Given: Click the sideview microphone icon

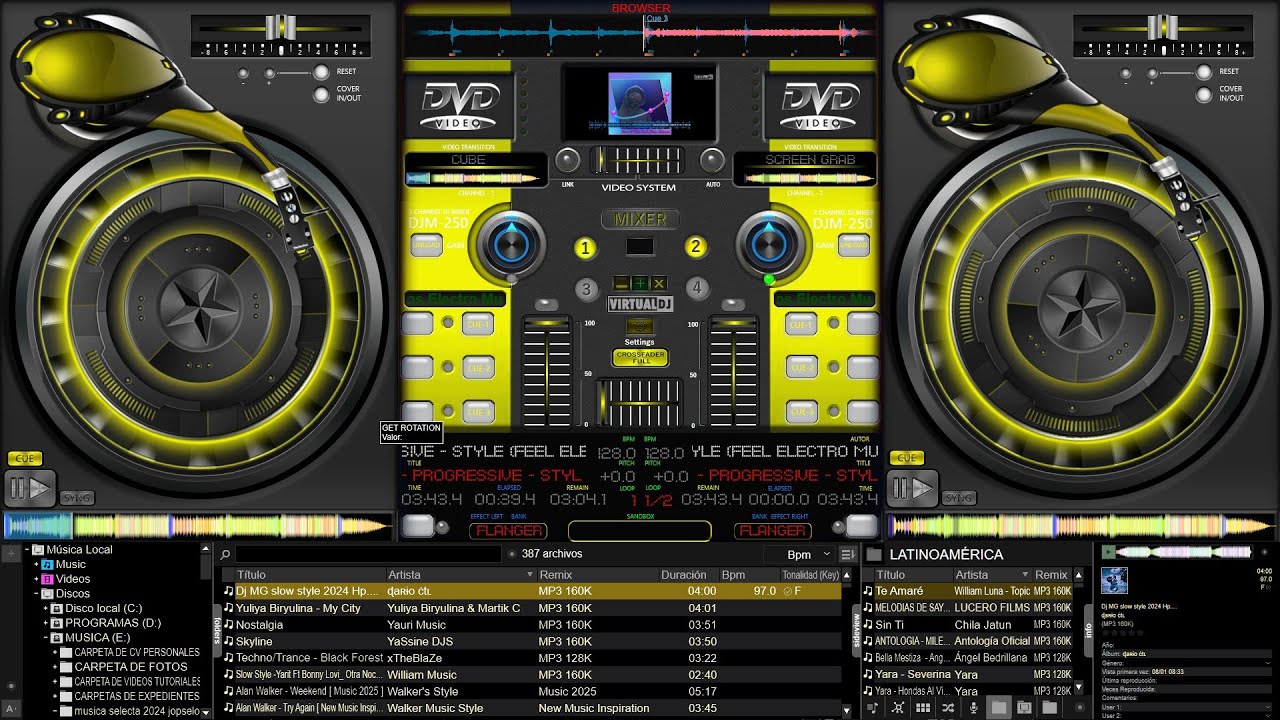Looking at the screenshot, I should 973,708.
